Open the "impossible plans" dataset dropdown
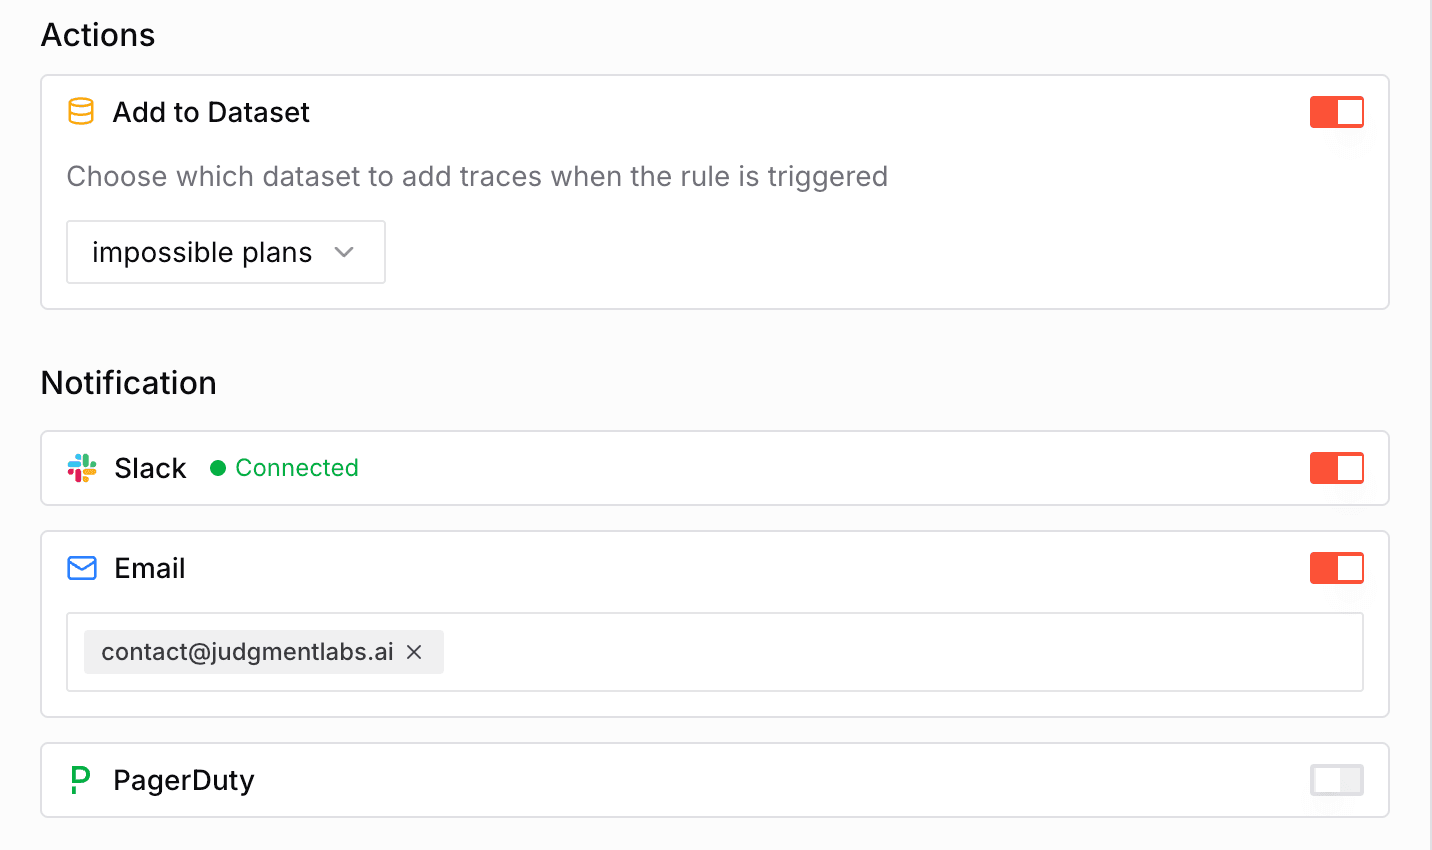Screen dimensions: 1432x850 click(x=202, y=252)
